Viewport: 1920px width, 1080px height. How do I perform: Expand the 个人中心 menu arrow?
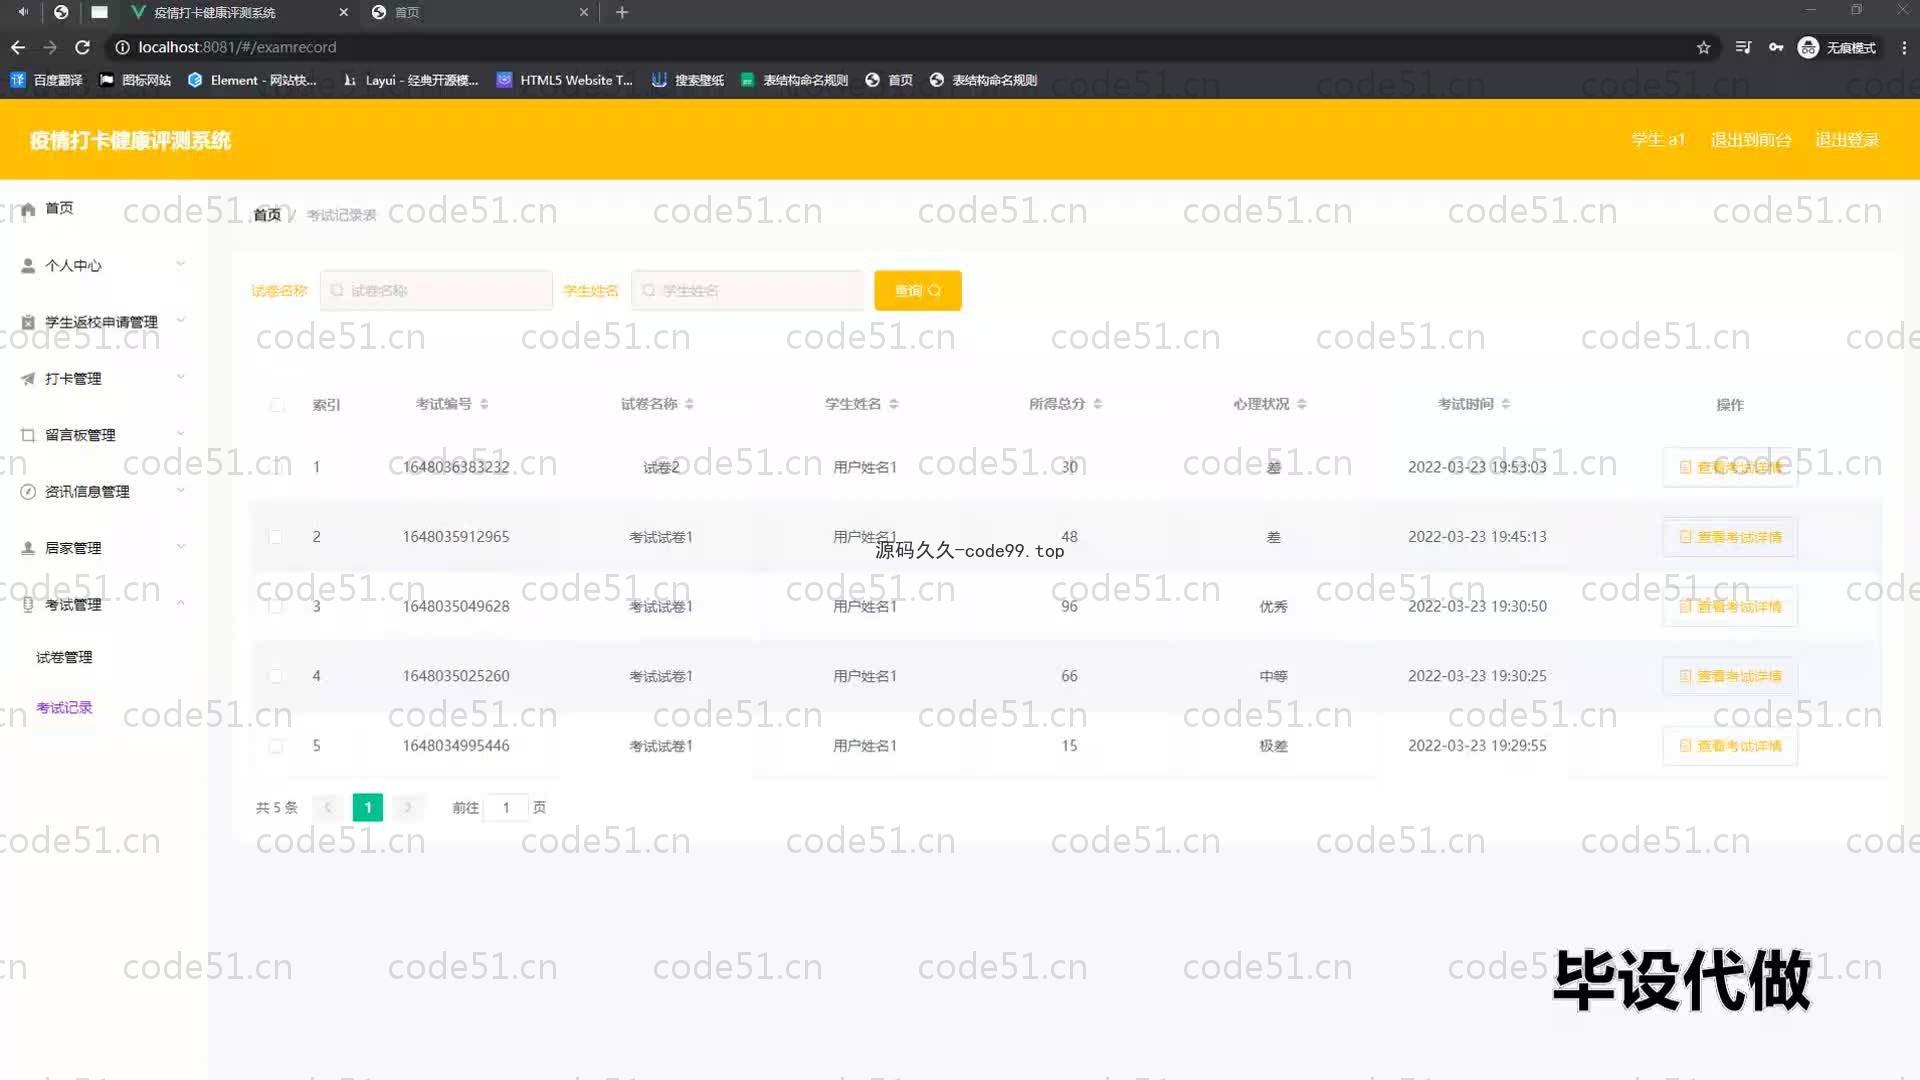coord(181,264)
